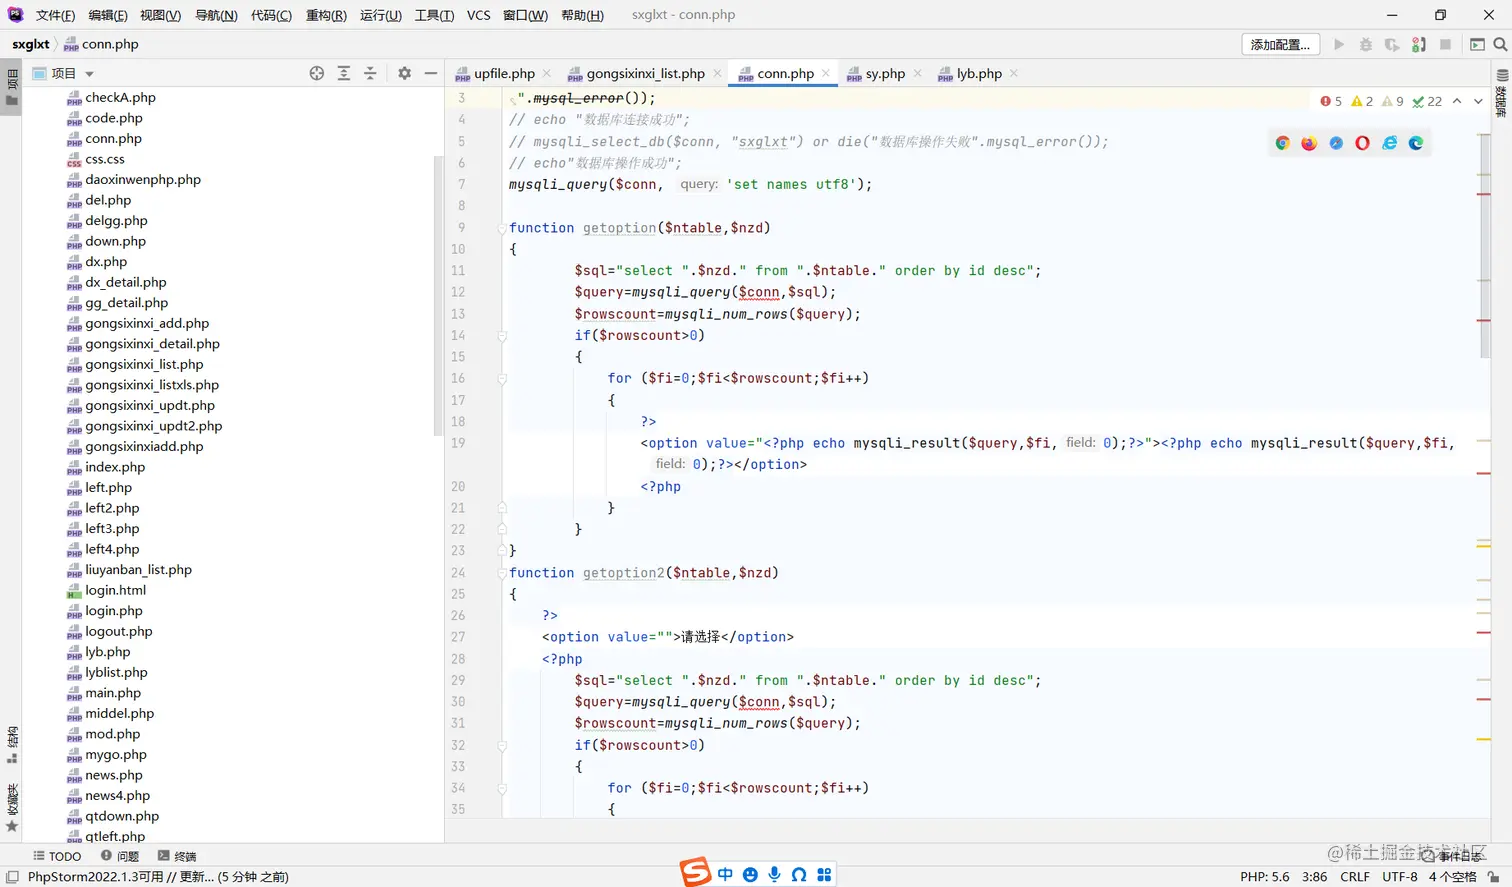
Task: Show typo indicator with 22
Action: pyautogui.click(x=1427, y=101)
